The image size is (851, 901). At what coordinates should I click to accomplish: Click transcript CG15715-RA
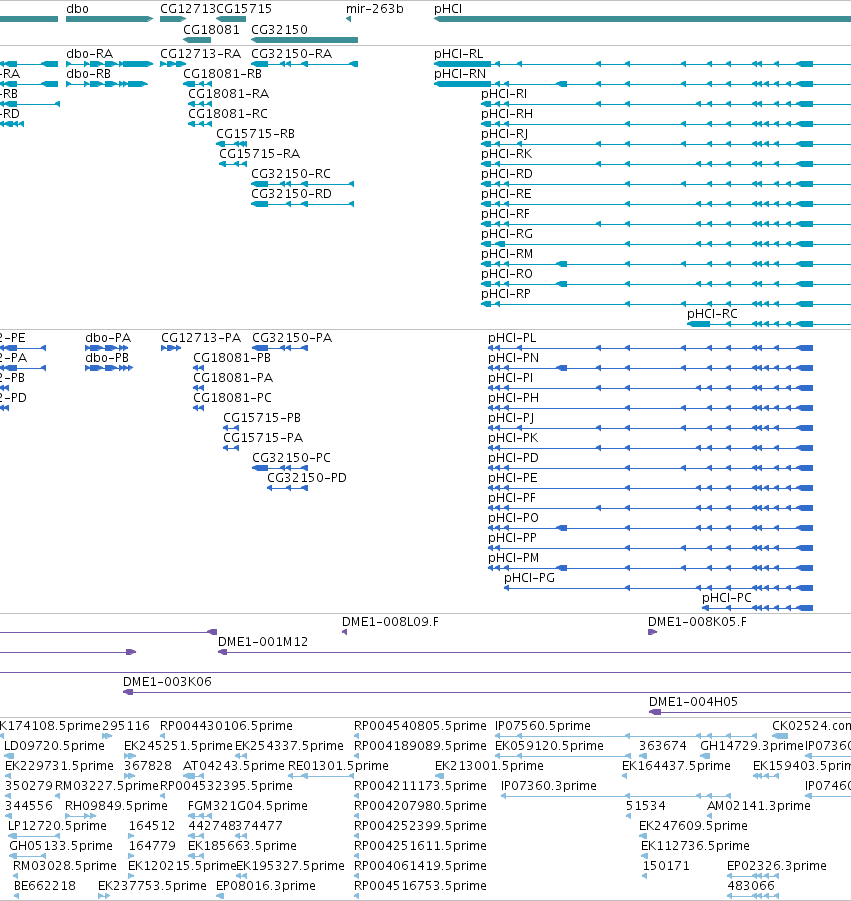[259, 154]
